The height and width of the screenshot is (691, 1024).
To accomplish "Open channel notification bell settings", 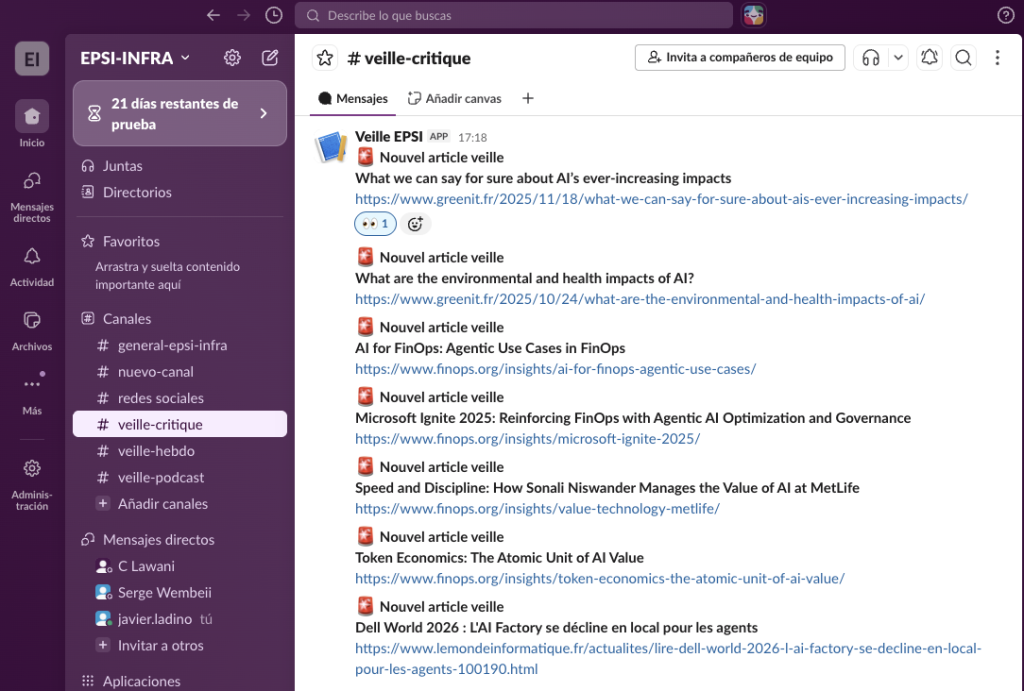I will point(929,57).
